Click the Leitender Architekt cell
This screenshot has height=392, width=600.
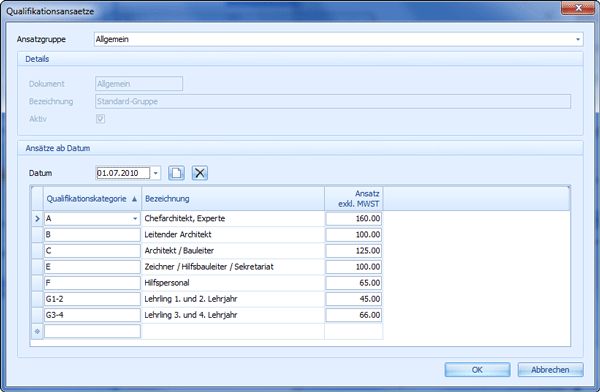point(233,235)
